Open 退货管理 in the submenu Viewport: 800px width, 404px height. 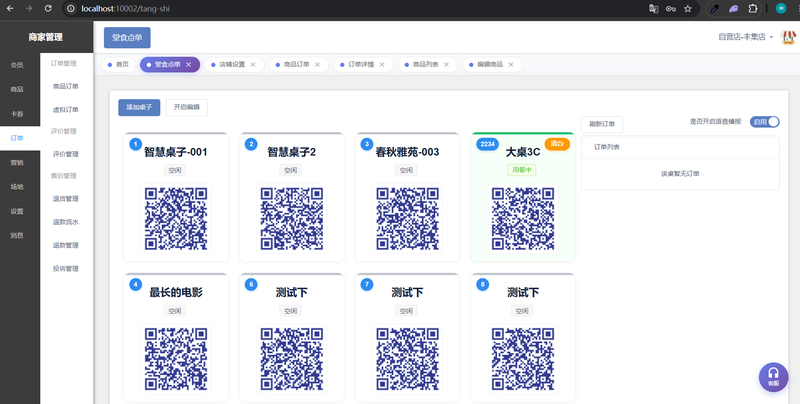click(x=66, y=198)
